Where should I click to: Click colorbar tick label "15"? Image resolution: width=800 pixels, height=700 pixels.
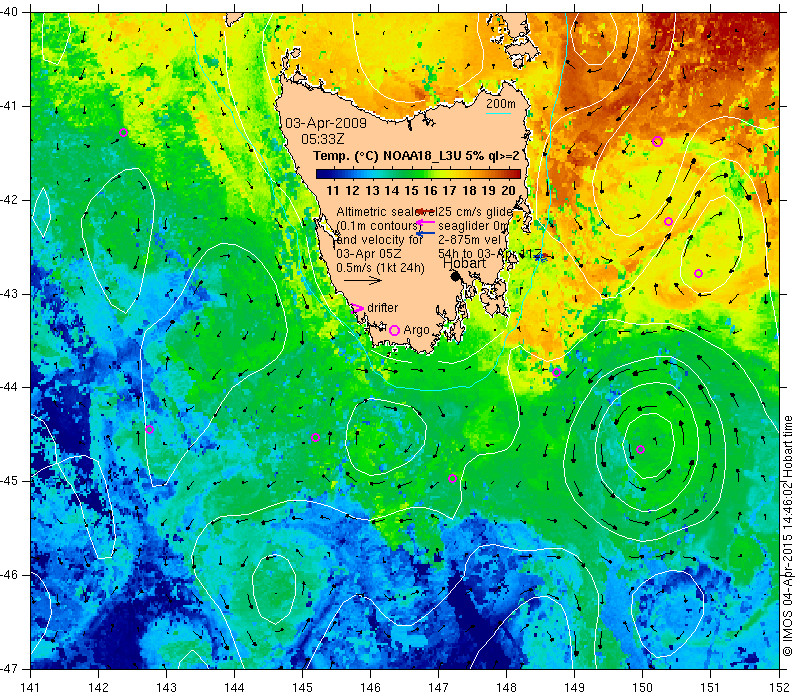pos(411,191)
